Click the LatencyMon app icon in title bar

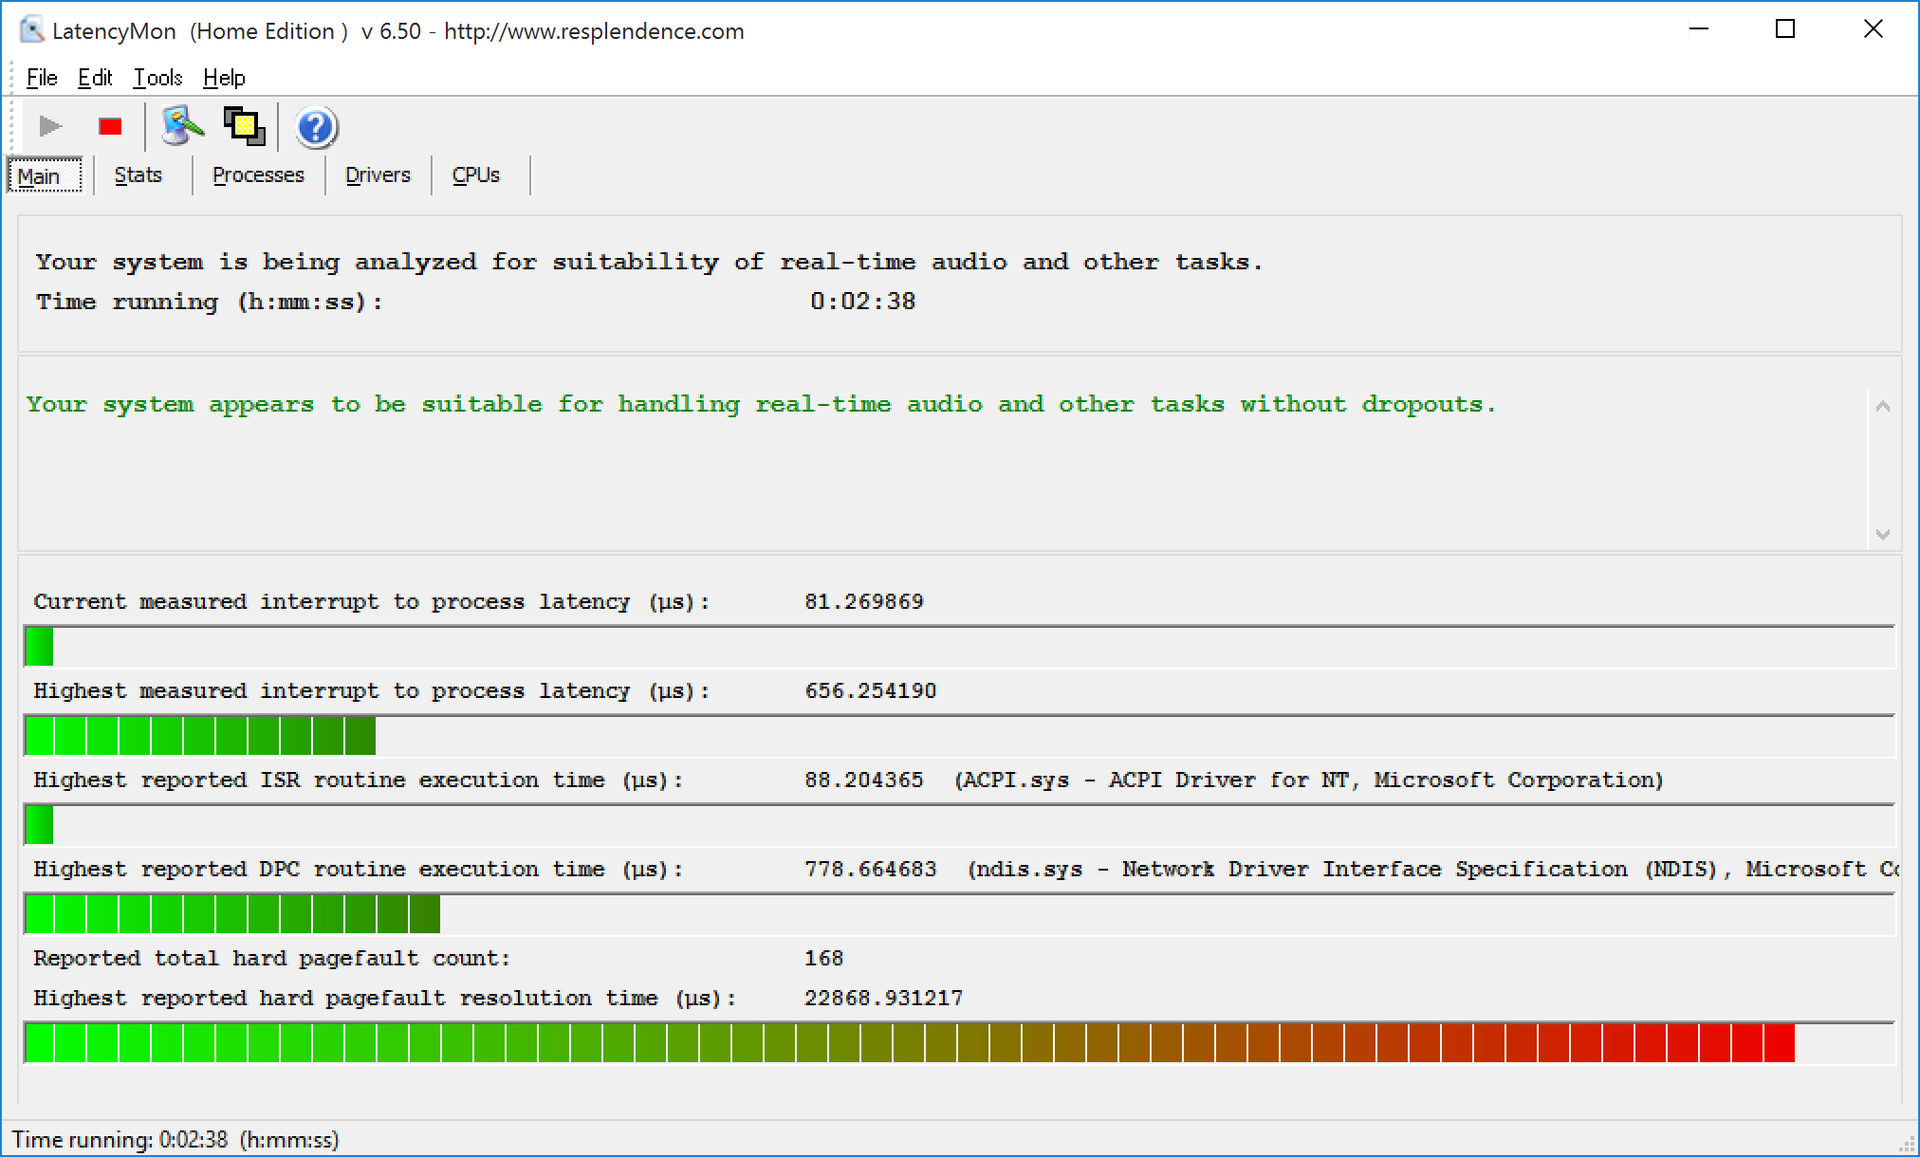pos(32,30)
